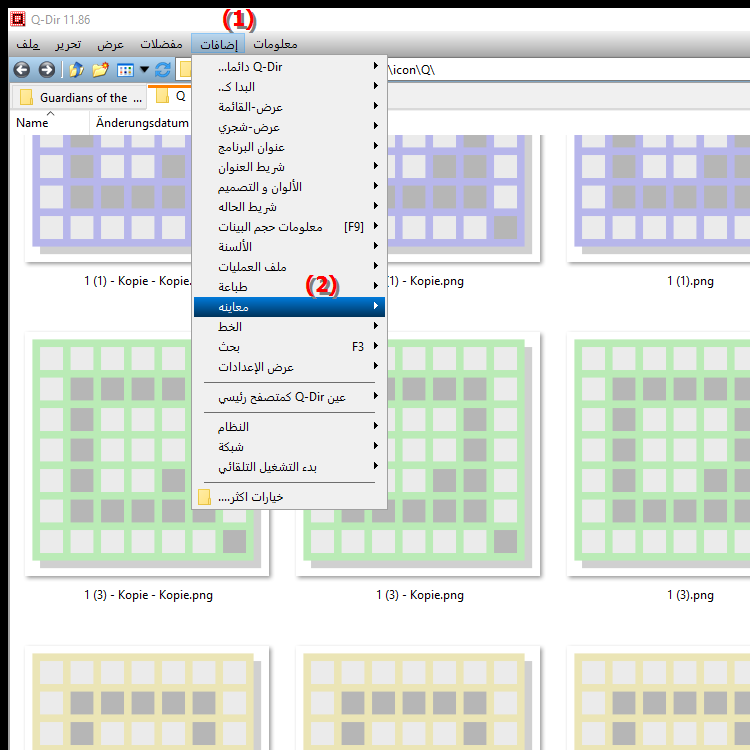Sort by the Name column header
Screen dimensions: 750x750
pyautogui.click(x=50, y=123)
